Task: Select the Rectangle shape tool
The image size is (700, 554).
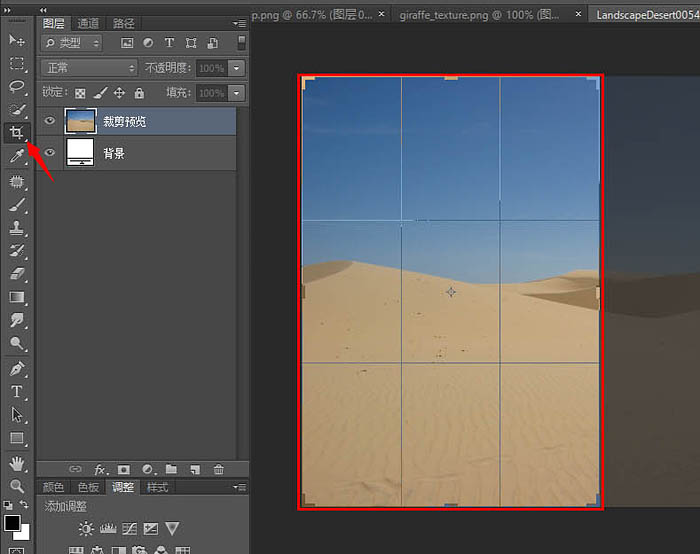Action: (17, 438)
